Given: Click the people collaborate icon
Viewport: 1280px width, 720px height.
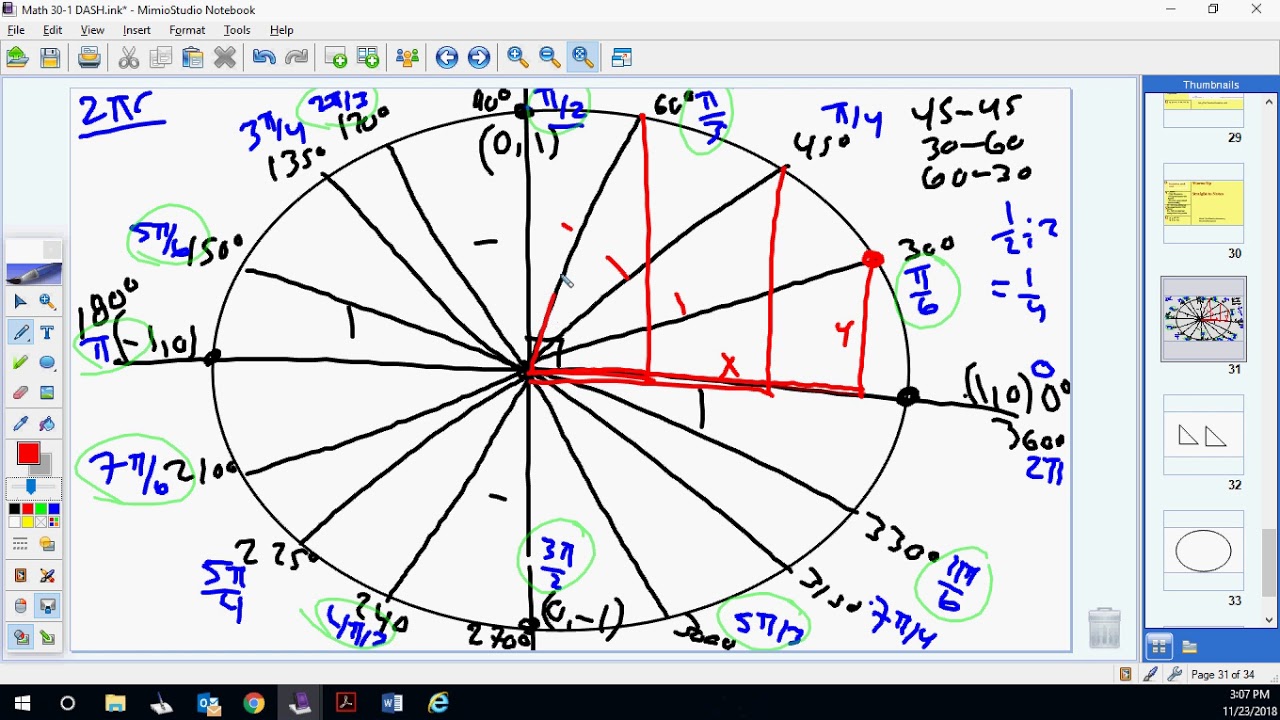Looking at the screenshot, I should [407, 58].
